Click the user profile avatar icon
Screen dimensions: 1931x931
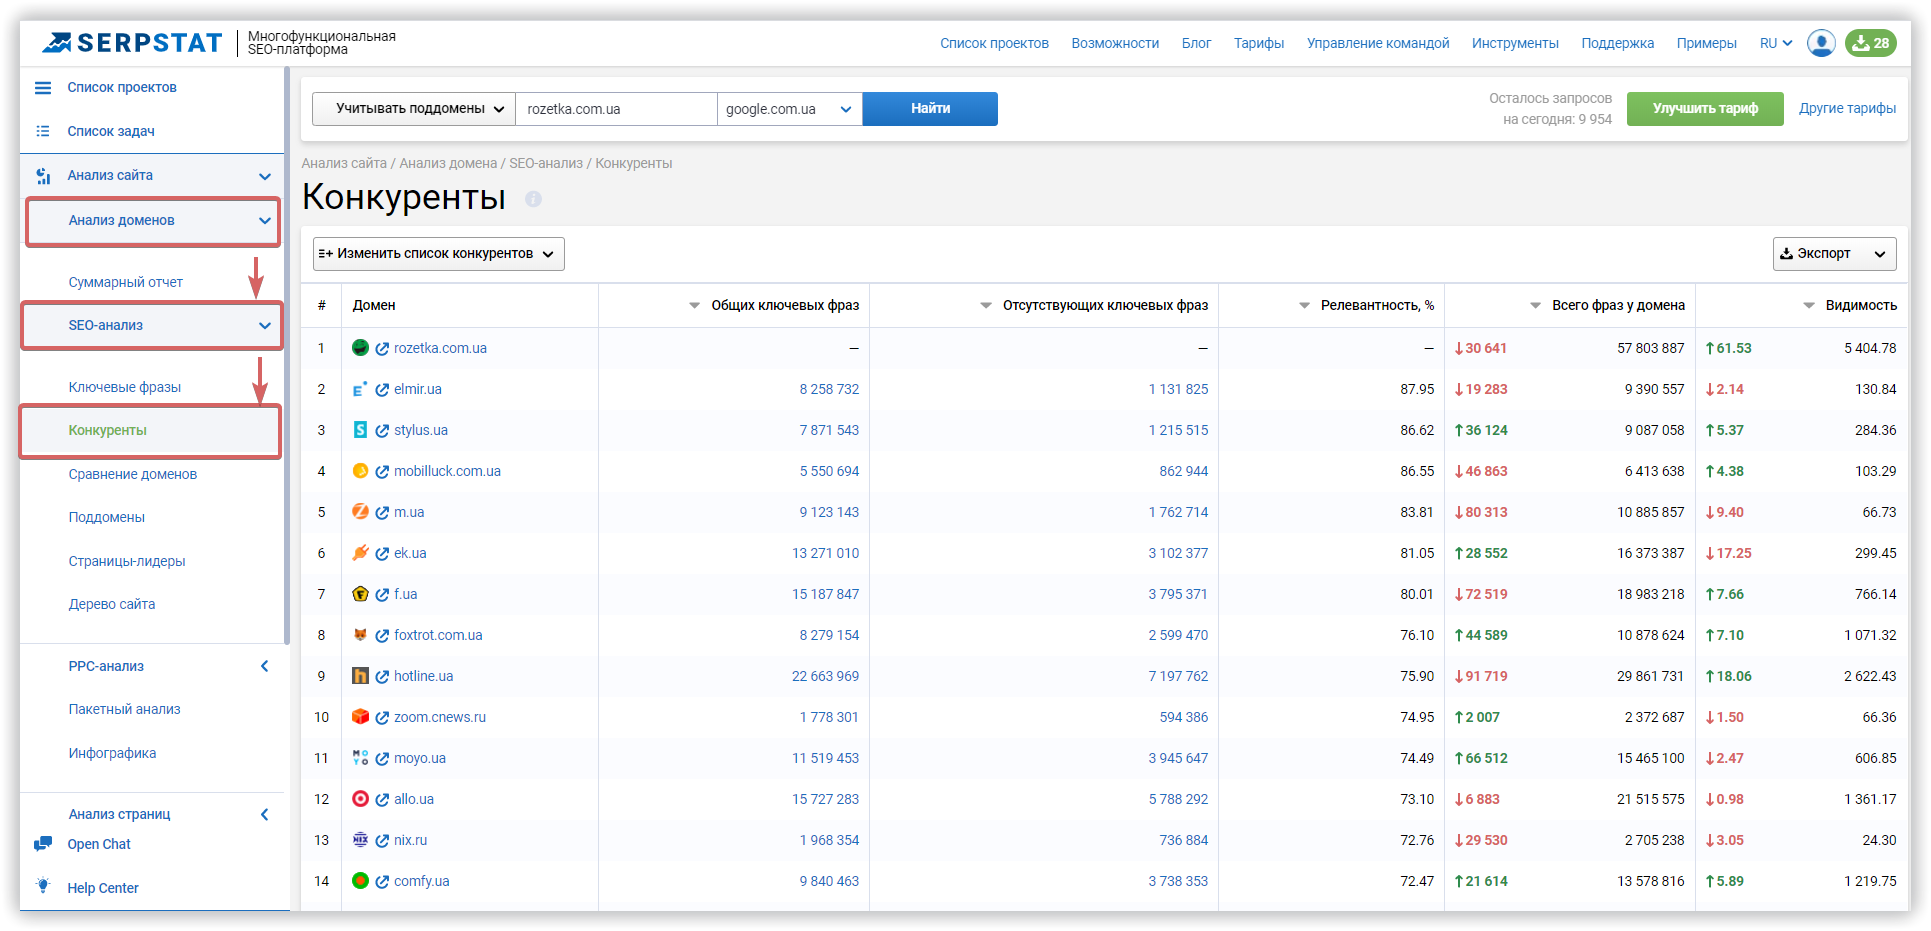(x=1821, y=43)
